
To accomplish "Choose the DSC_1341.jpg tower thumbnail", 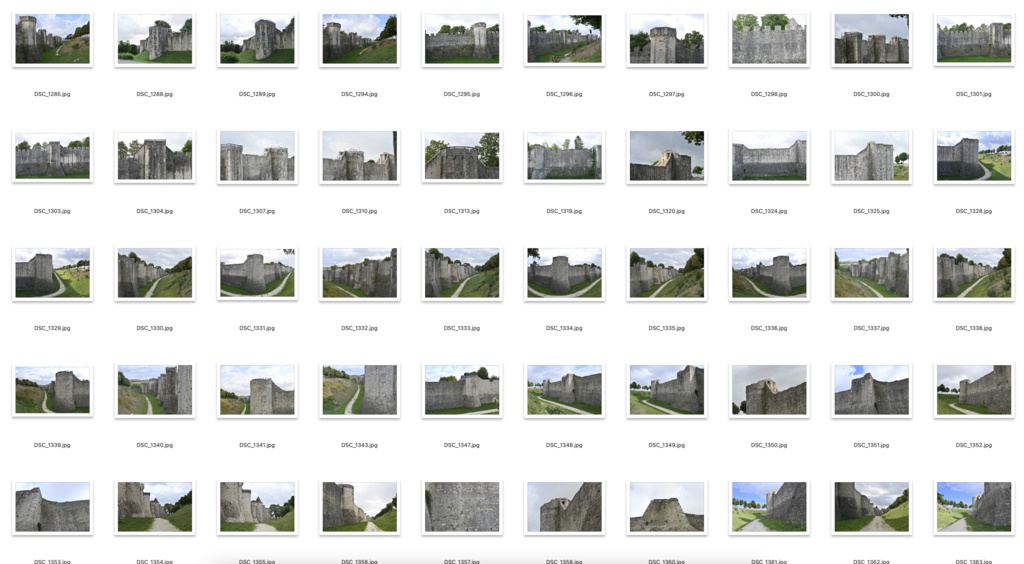I will point(257,390).
